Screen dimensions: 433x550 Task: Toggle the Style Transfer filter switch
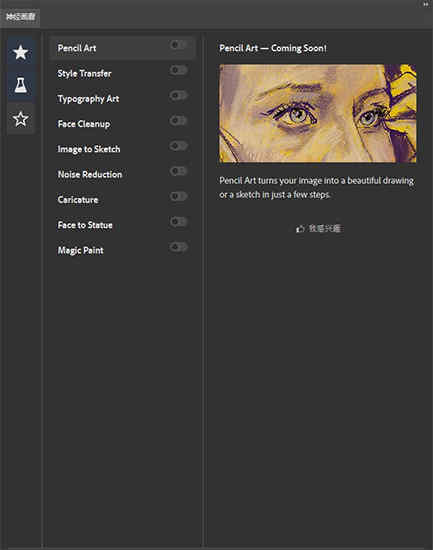pyautogui.click(x=178, y=70)
